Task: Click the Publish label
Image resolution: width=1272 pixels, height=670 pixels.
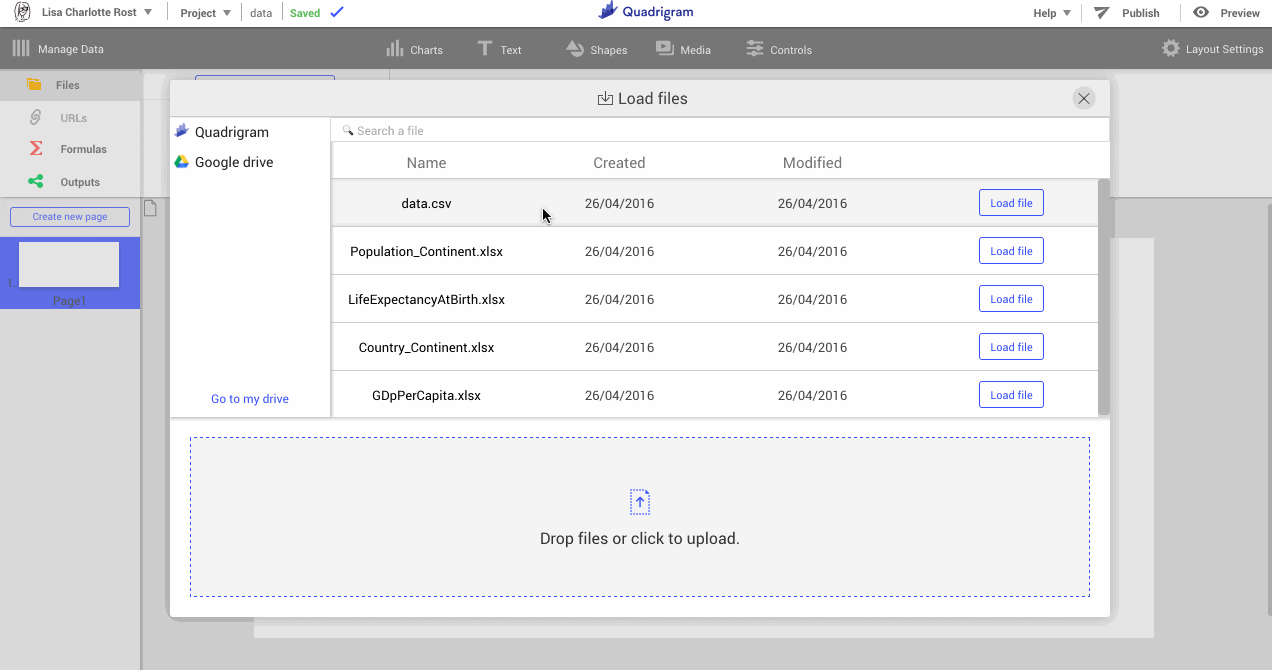Action: pos(1140,13)
